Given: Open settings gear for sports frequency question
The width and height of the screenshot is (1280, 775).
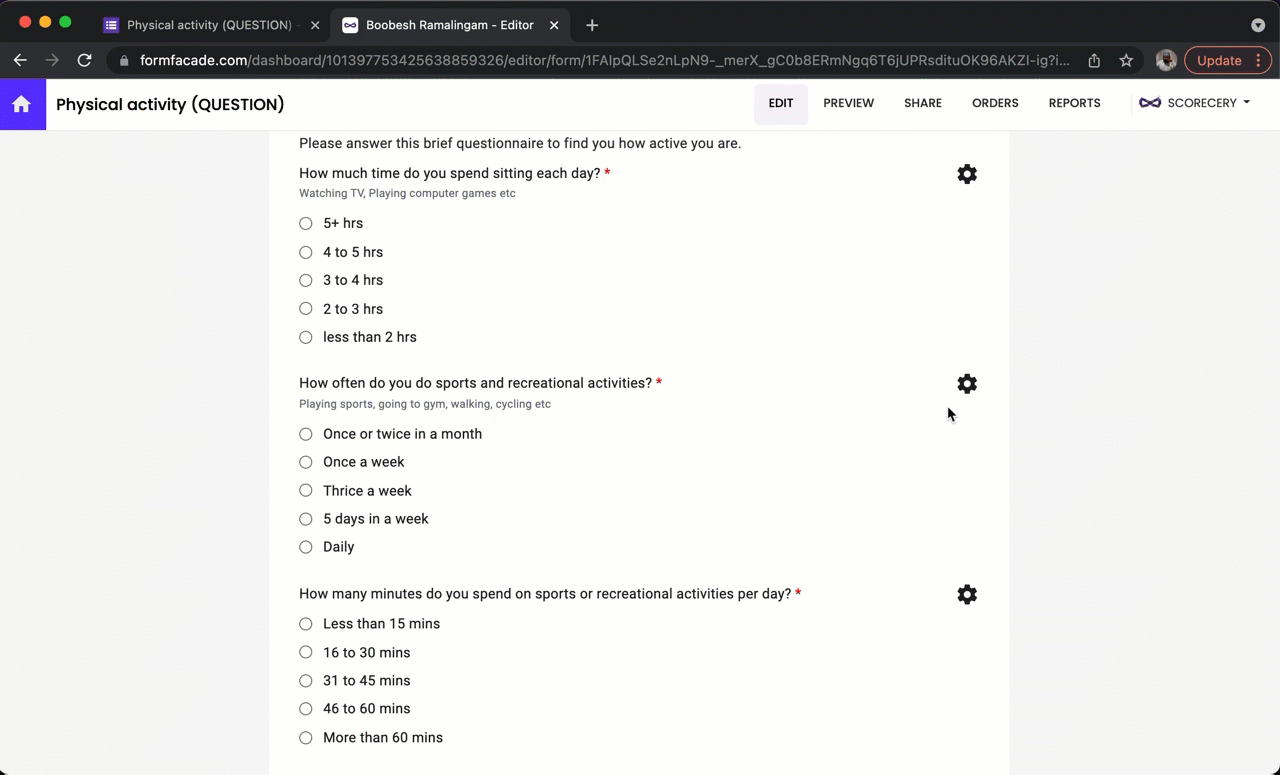Looking at the screenshot, I should pos(966,384).
